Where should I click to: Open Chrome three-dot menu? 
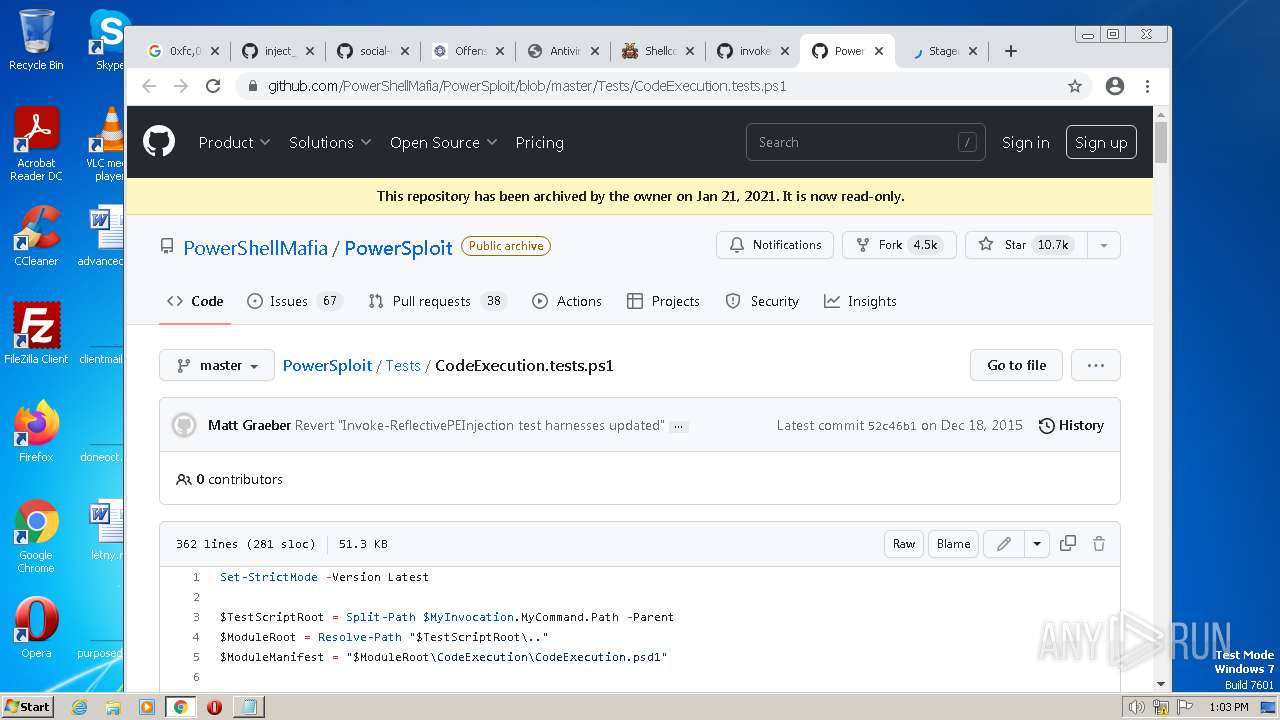pyautogui.click(x=1147, y=86)
